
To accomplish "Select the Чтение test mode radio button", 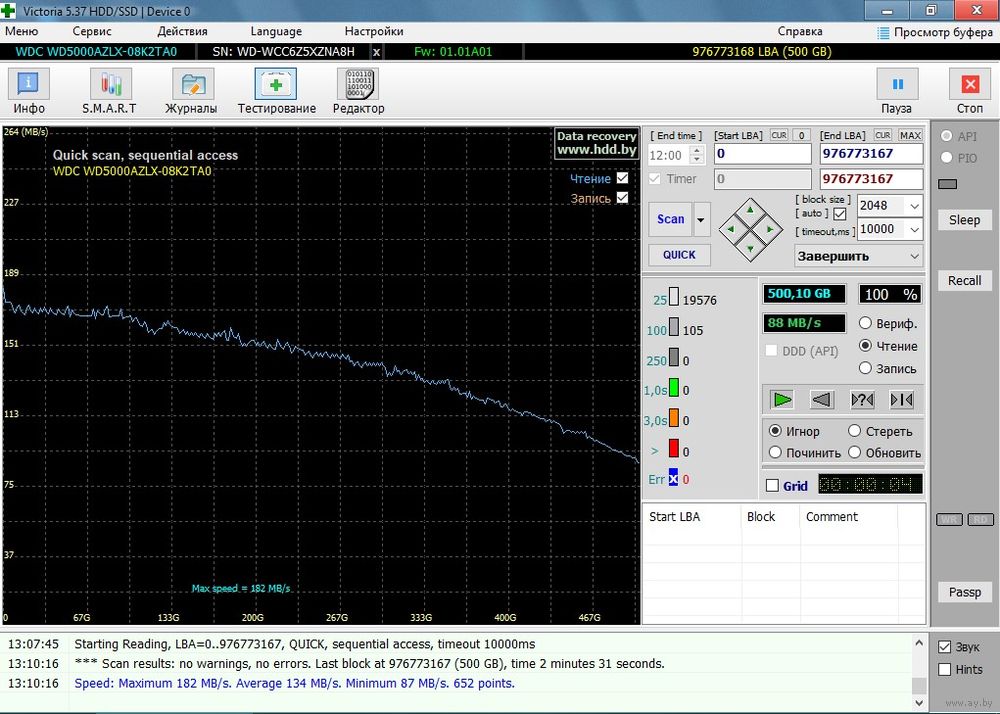I will tap(865, 346).
